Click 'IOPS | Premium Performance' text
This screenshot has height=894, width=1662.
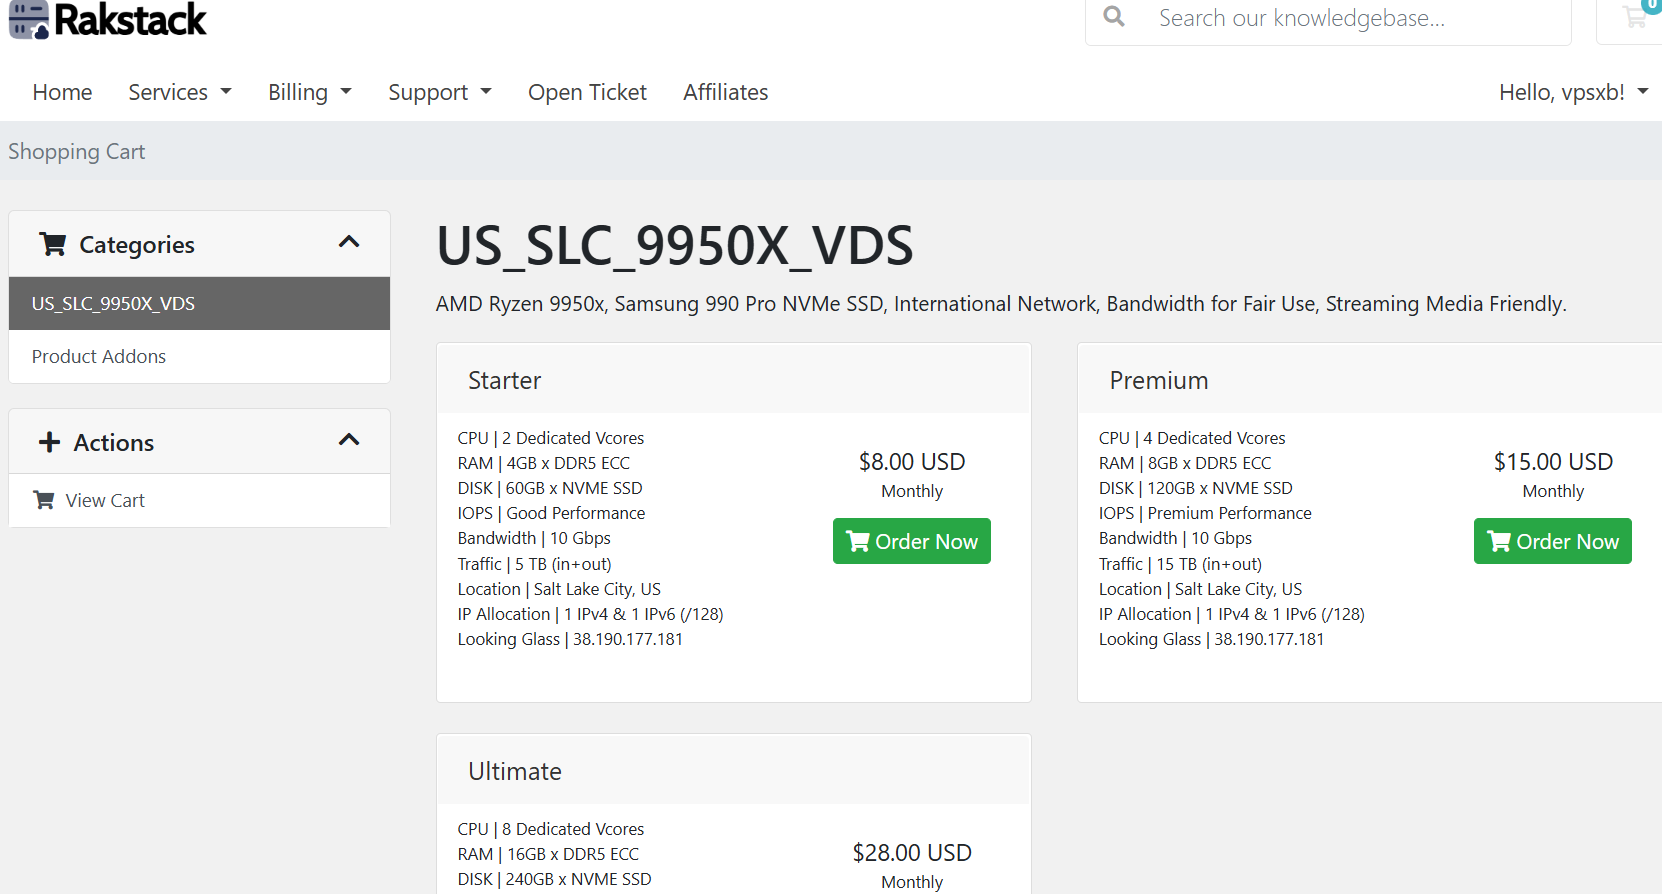pyautogui.click(x=1205, y=513)
